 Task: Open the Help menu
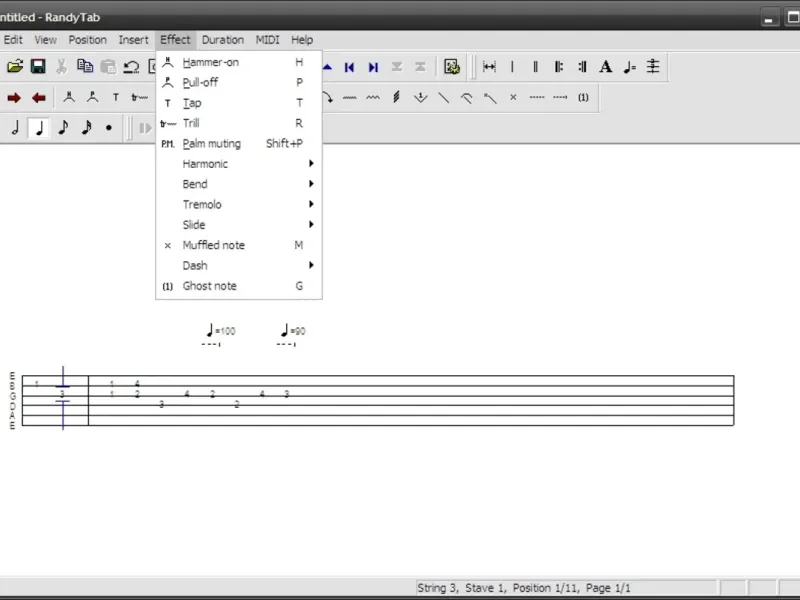point(302,40)
